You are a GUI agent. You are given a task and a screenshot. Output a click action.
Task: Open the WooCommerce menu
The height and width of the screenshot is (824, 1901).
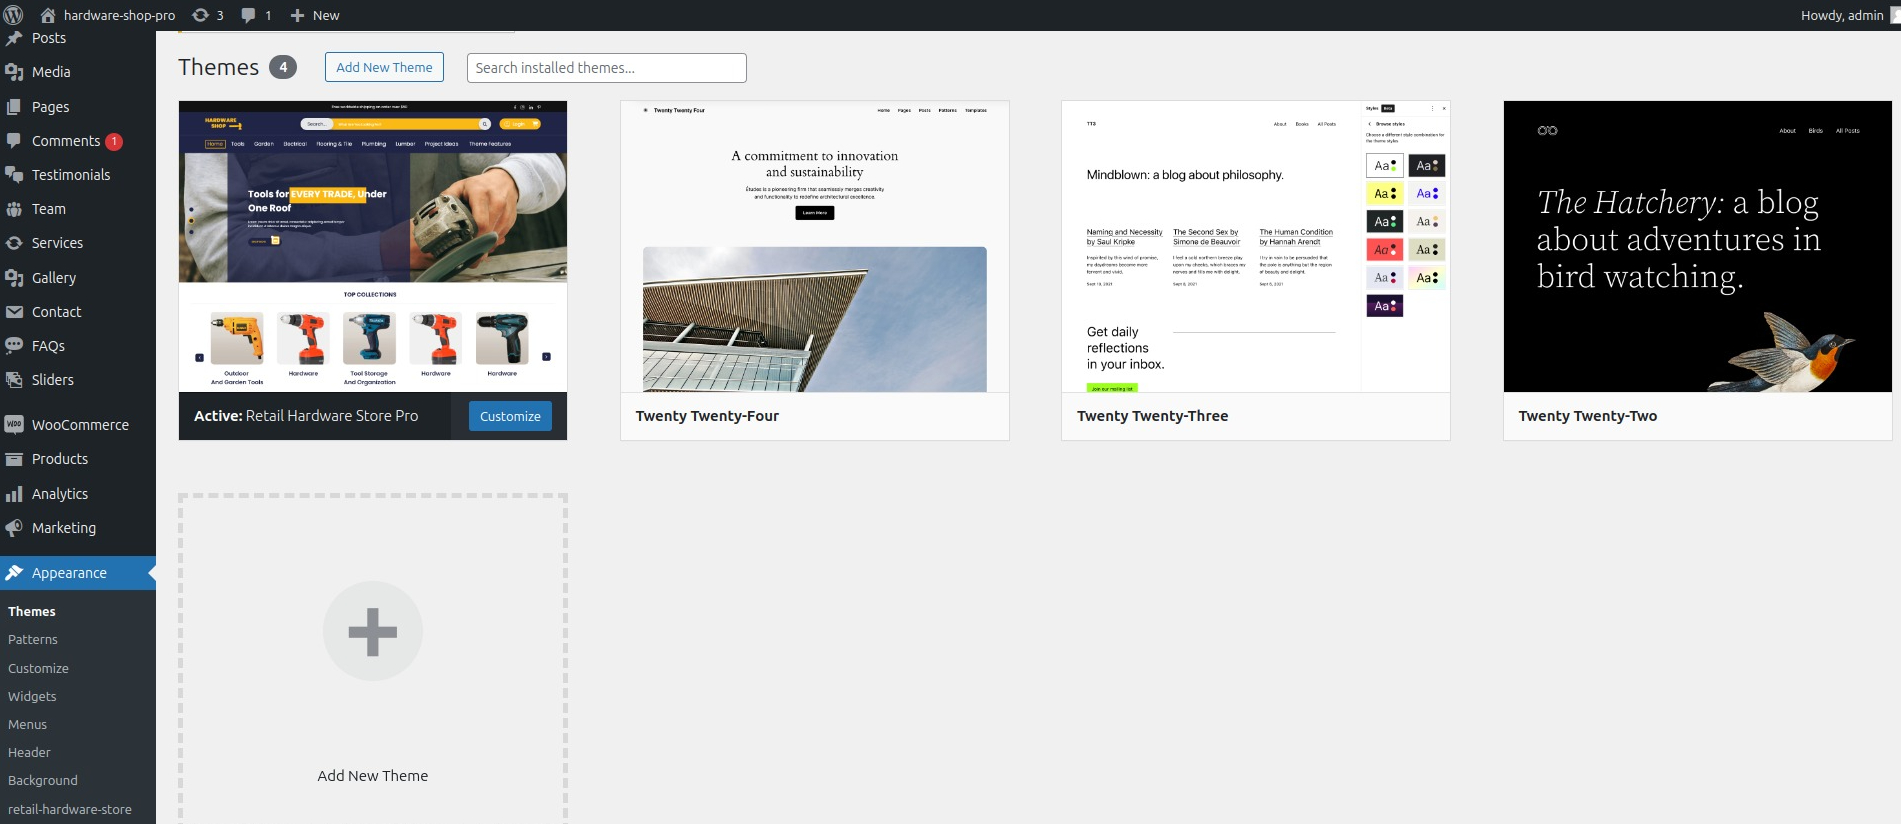pyautogui.click(x=78, y=424)
